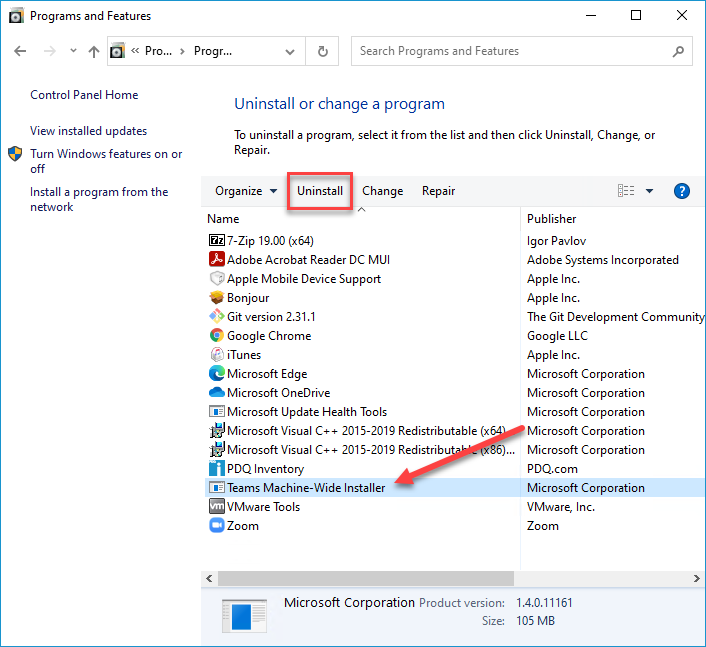706x647 pixels.
Task: Click the PDQ Inventory icon
Action: 217,468
